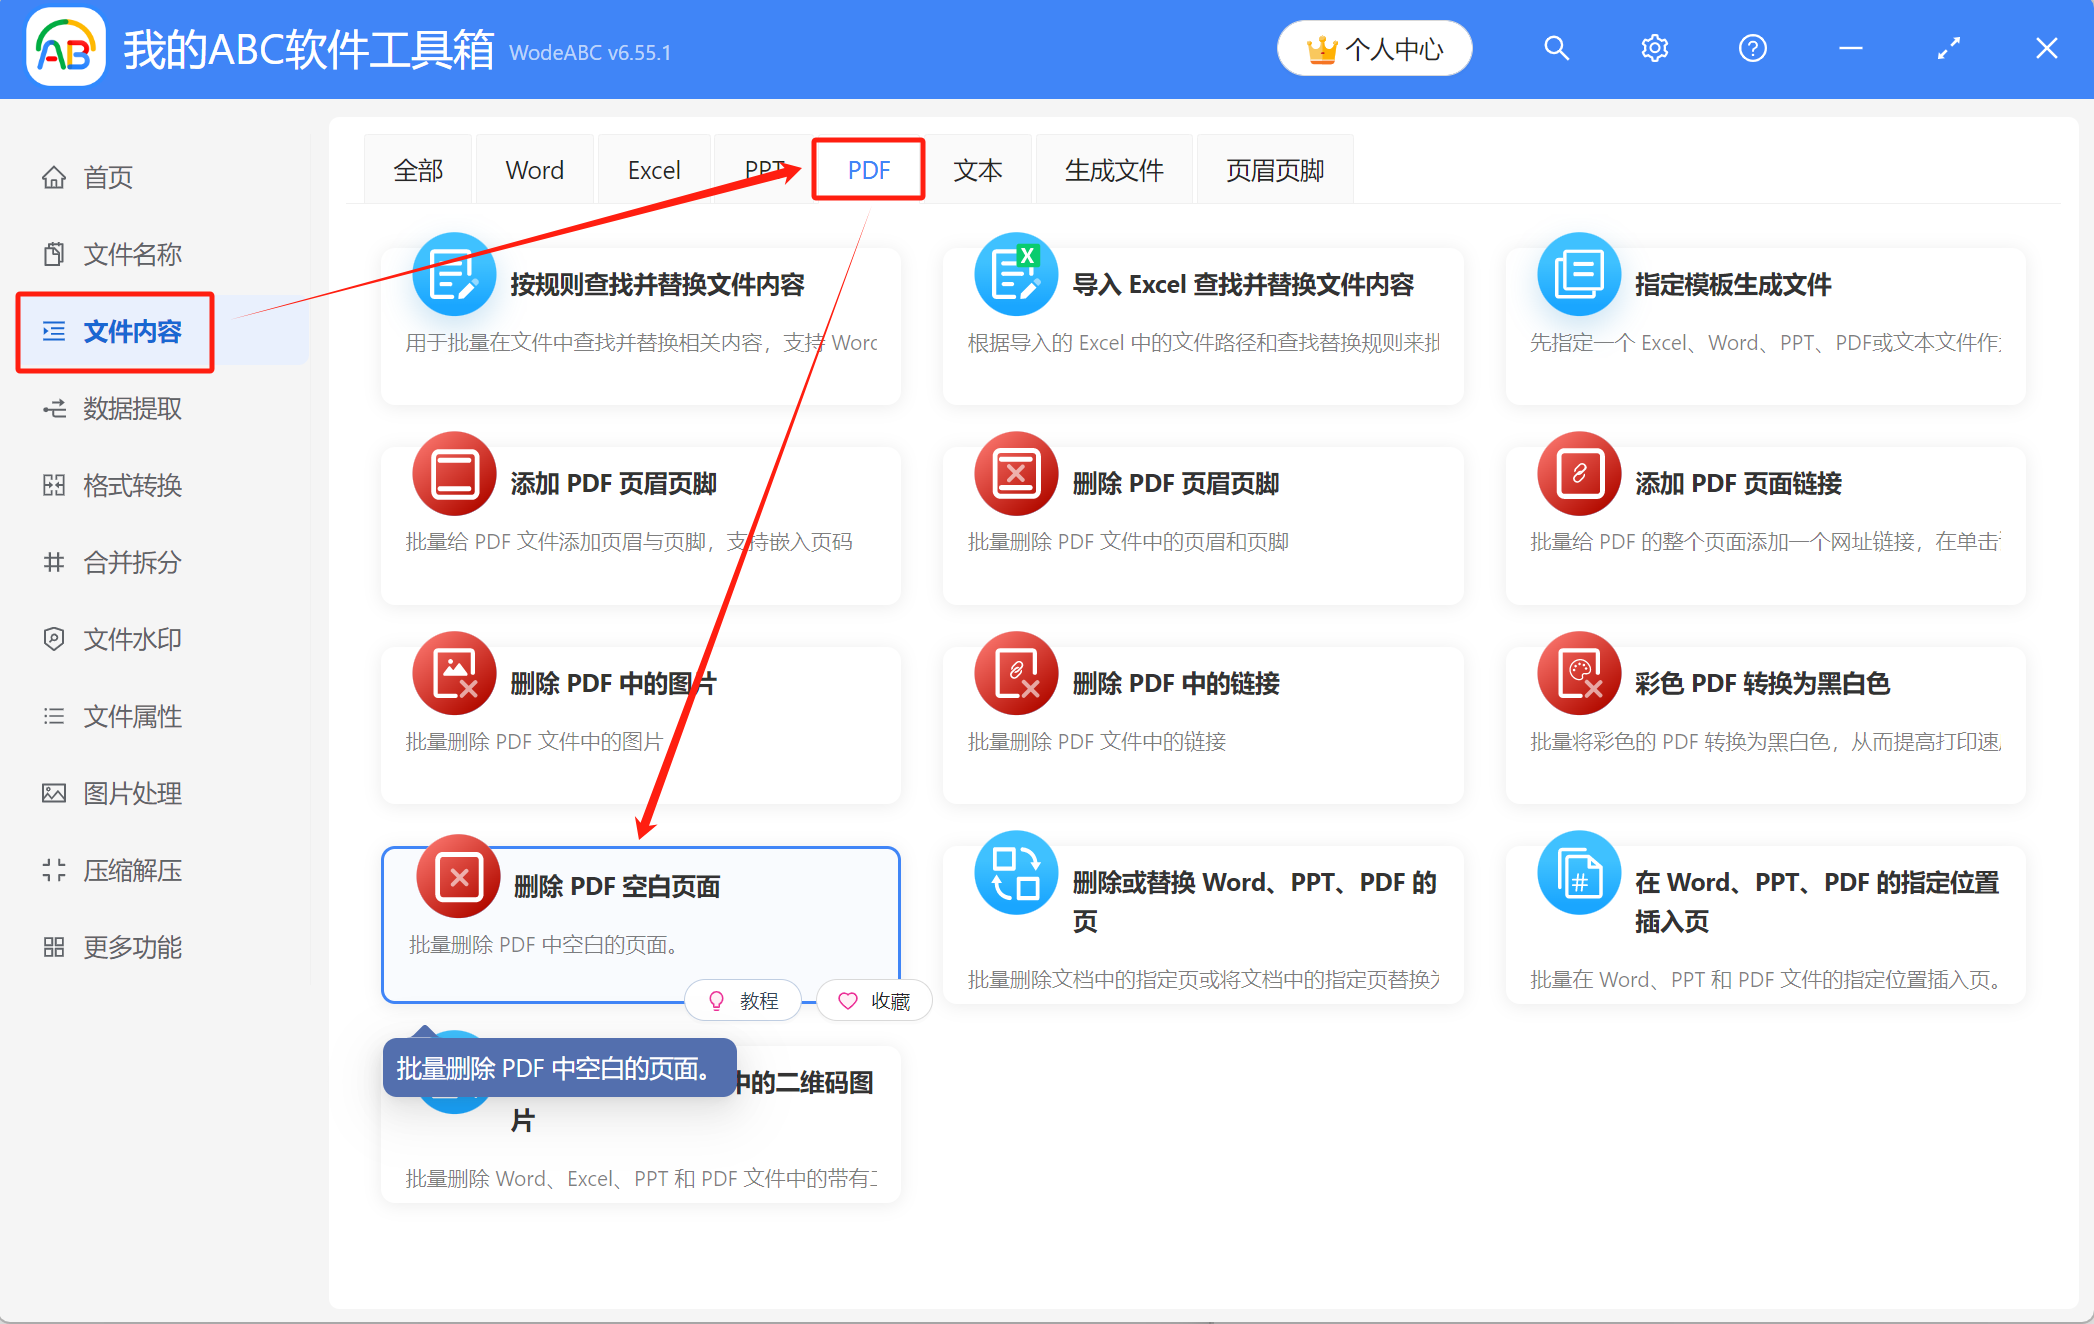Screen dimensions: 2094x1324
Task: Open the search function
Action: (1556, 47)
